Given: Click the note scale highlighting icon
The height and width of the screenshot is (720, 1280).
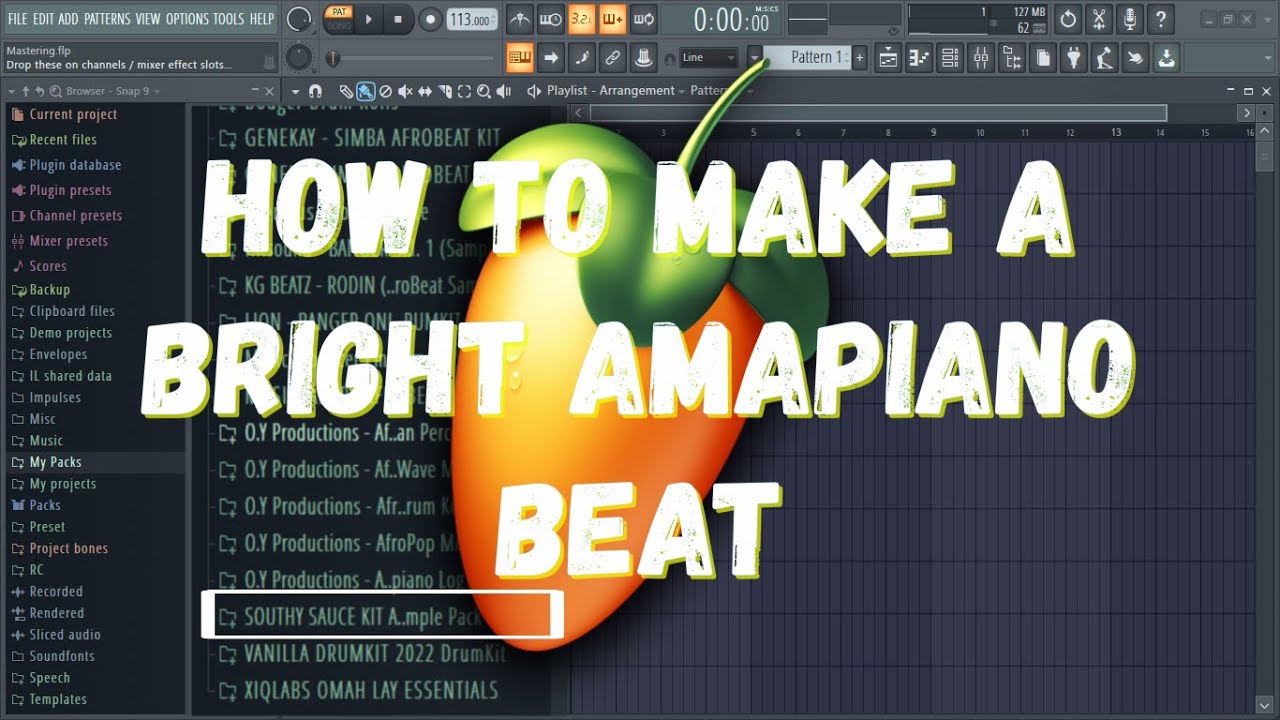Looking at the screenshot, I should [x=582, y=57].
